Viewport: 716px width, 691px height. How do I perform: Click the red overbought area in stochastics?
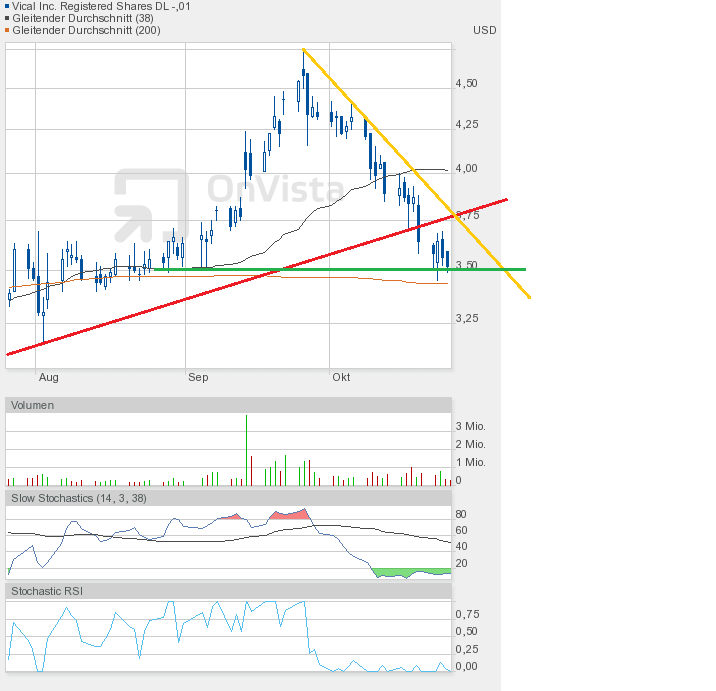[x=292, y=515]
